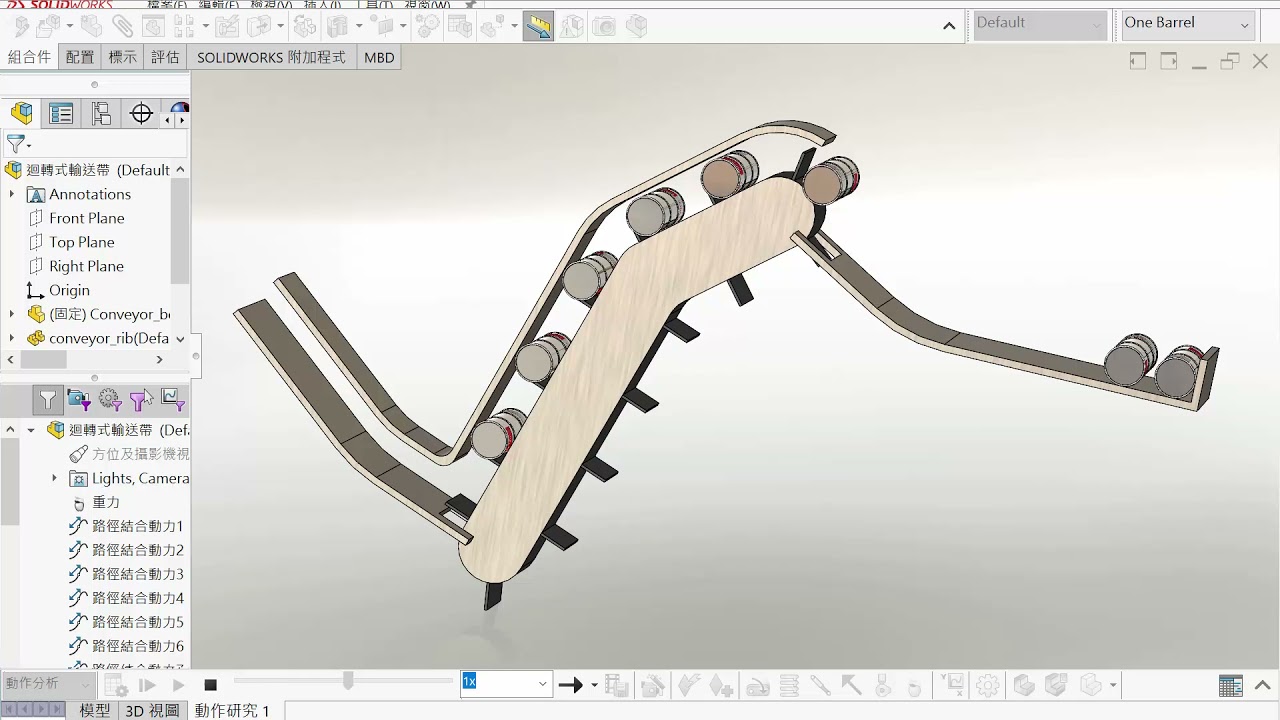Open the SOLIDWORKS 附加程式 tab

click(x=271, y=57)
